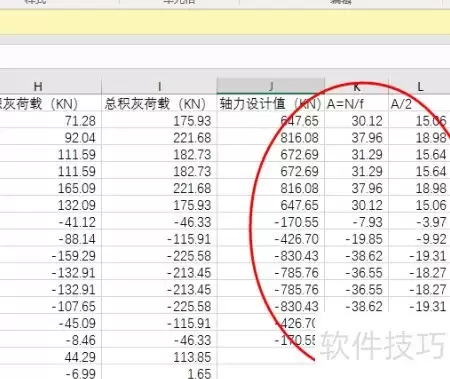Click cell containing 92.04
This screenshot has width=450, height=379.
pyautogui.click(x=51, y=137)
